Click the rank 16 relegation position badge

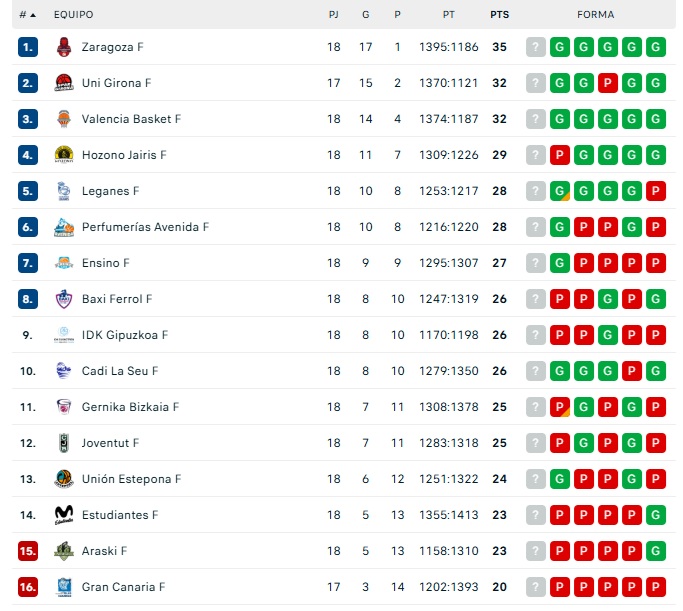28,587
